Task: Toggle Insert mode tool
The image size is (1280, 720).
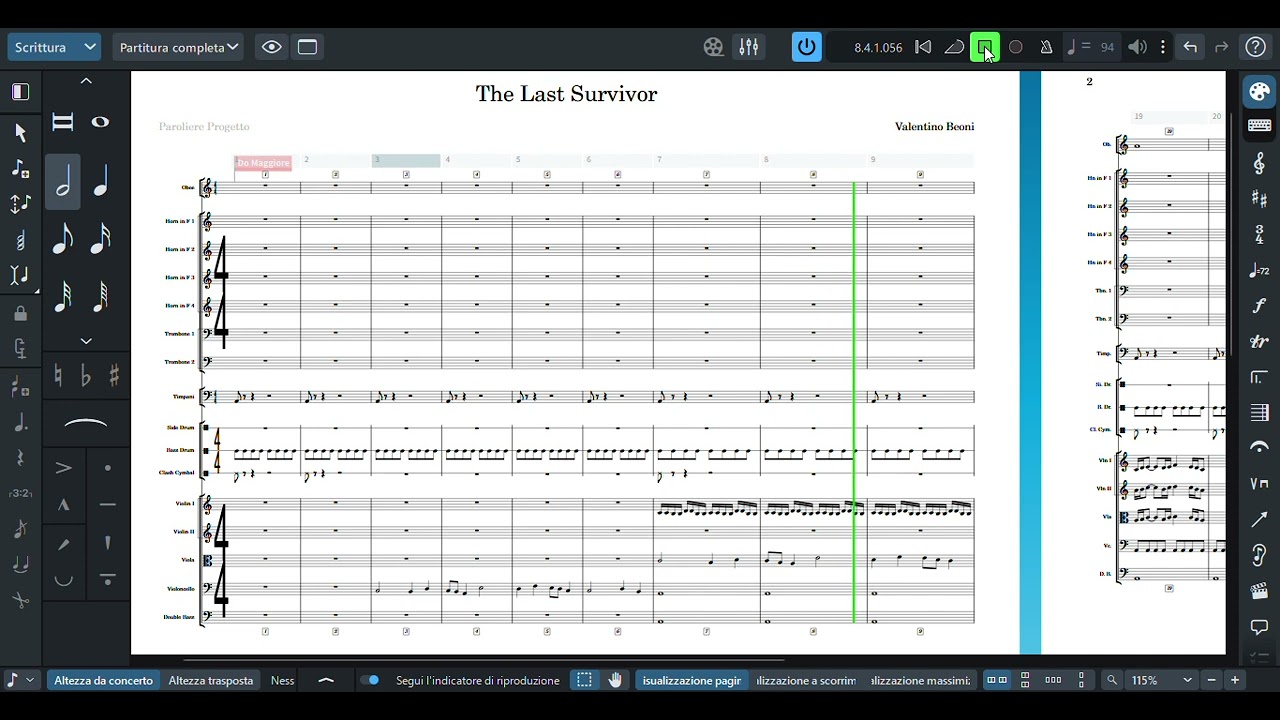Action: [20, 276]
